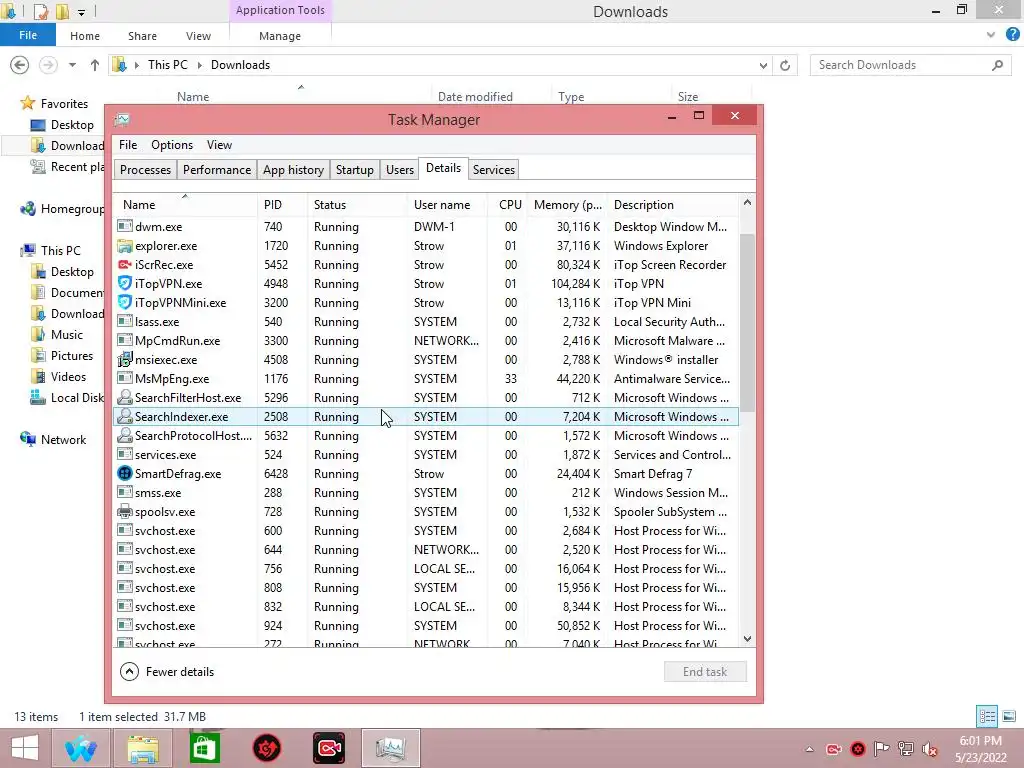
Task: Open the Explorer help icon
Action: [1012, 35]
